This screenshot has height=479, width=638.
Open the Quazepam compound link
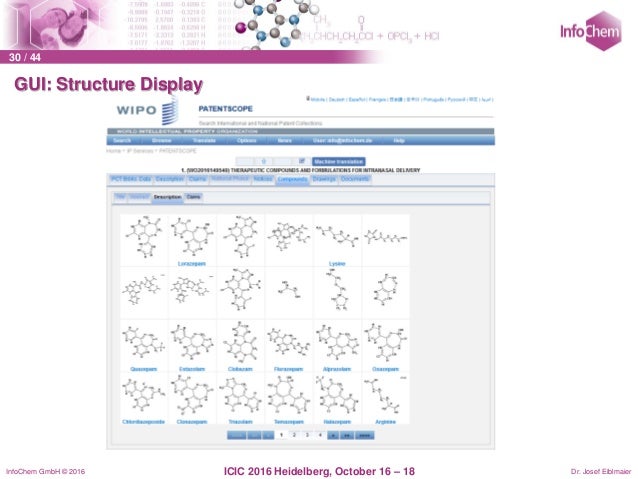[144, 369]
